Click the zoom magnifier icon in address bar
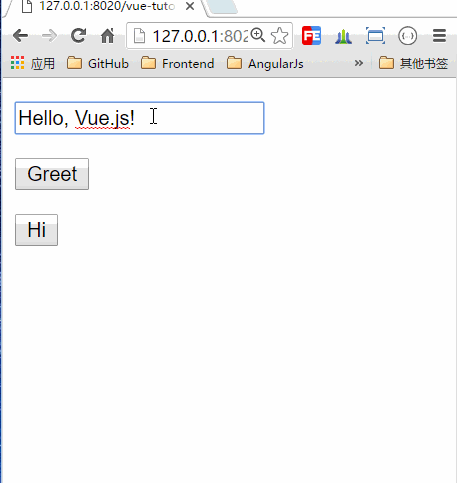Image resolution: width=457 pixels, height=483 pixels. click(258, 35)
